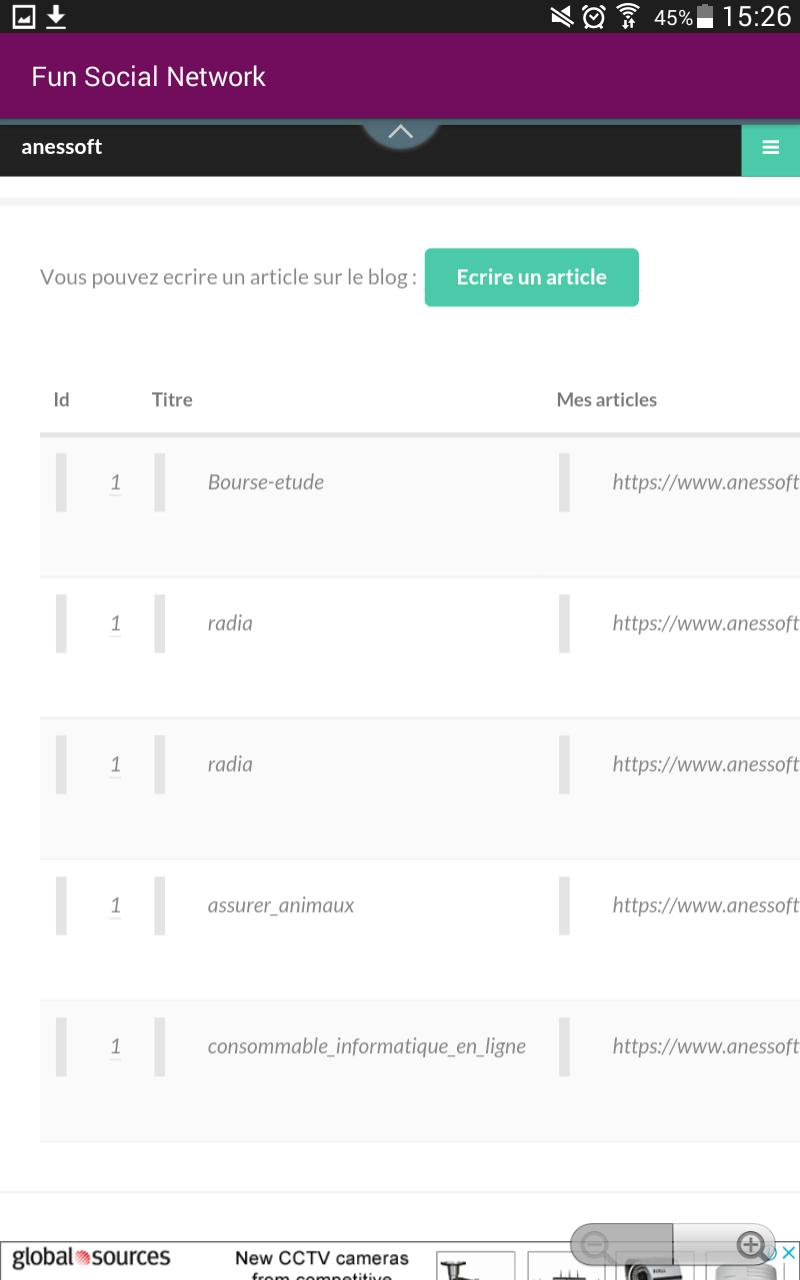Screen dimensions: 800x1280
Task: Open the download notification icon in the status bar
Action: click(56, 16)
